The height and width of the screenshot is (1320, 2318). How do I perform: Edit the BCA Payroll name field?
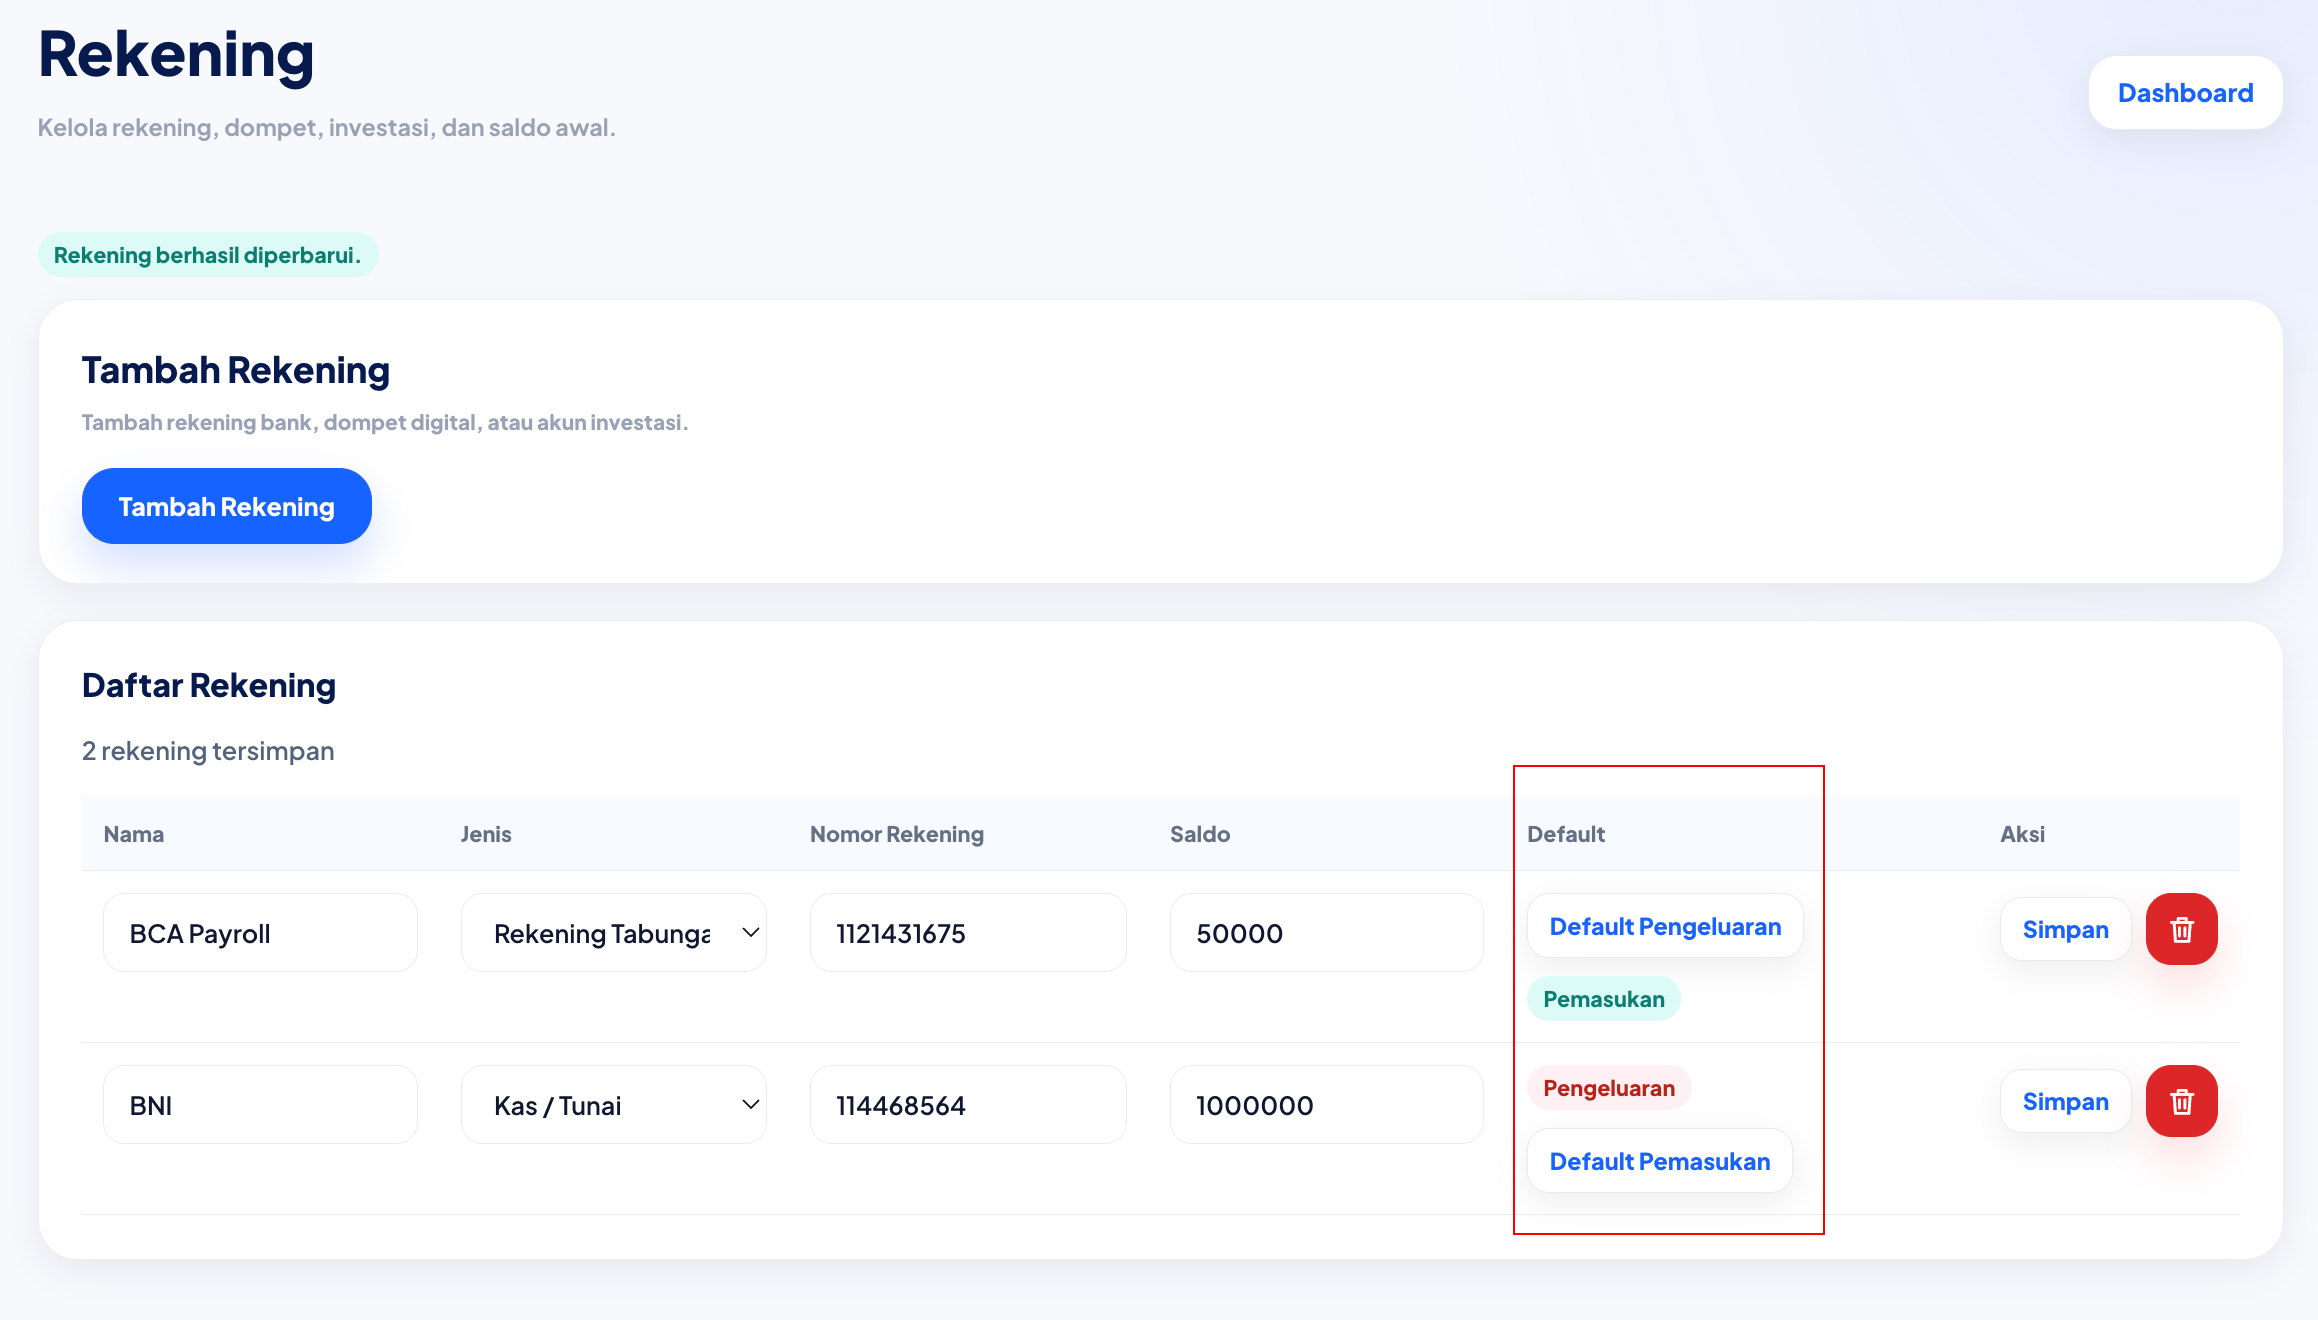tap(260, 933)
